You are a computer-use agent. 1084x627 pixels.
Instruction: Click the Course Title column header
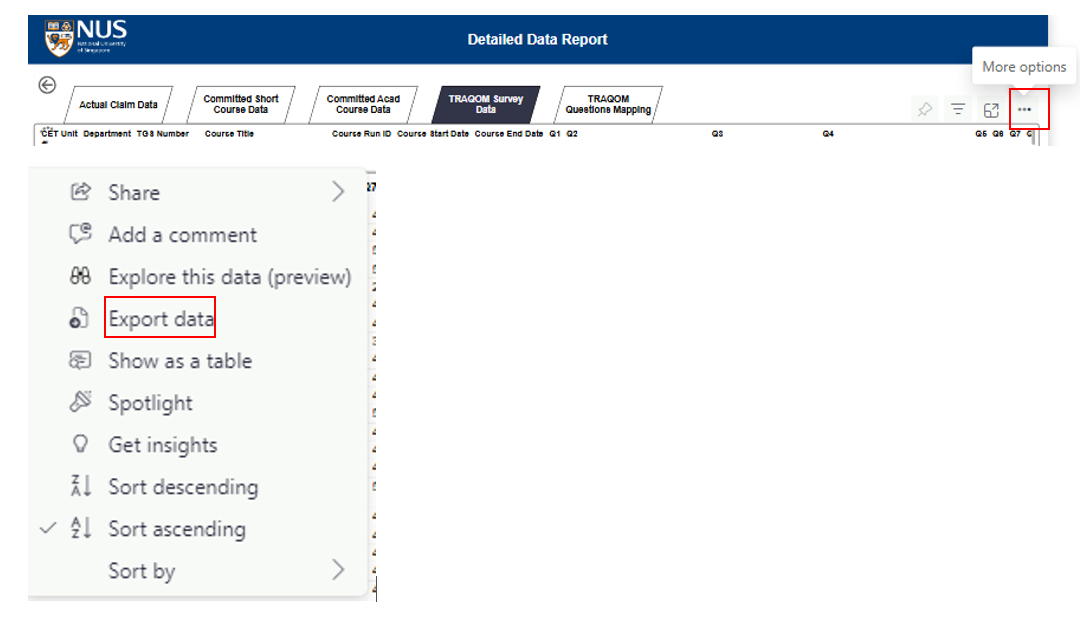(x=229, y=134)
